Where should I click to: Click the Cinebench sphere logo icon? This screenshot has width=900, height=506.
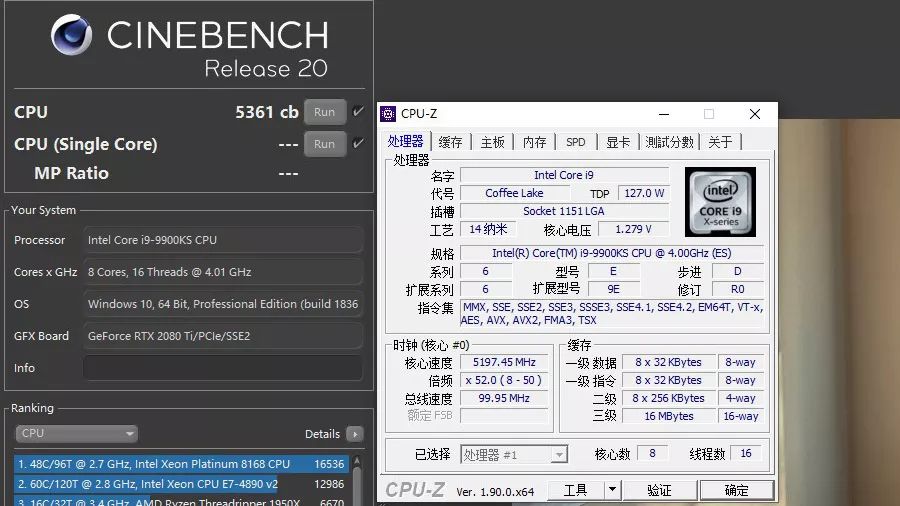71,35
